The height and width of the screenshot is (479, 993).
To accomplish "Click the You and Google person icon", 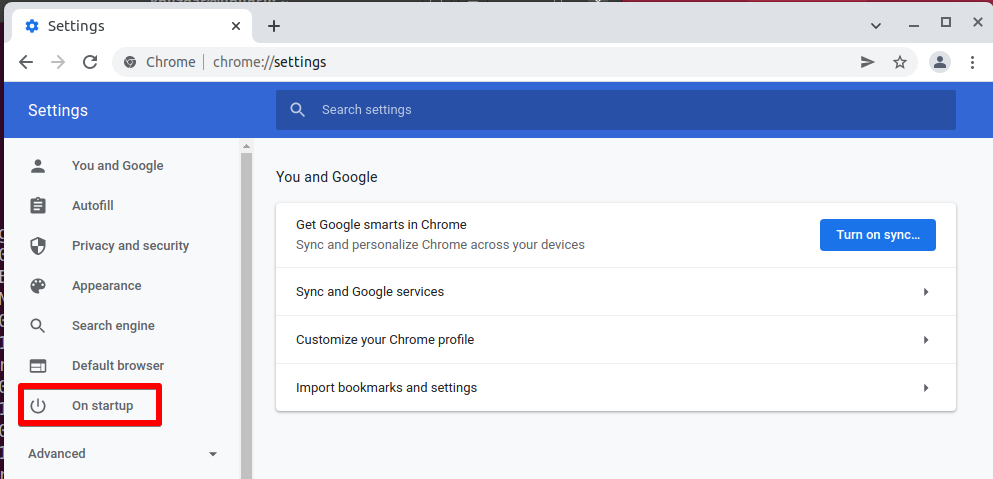I will tap(38, 166).
